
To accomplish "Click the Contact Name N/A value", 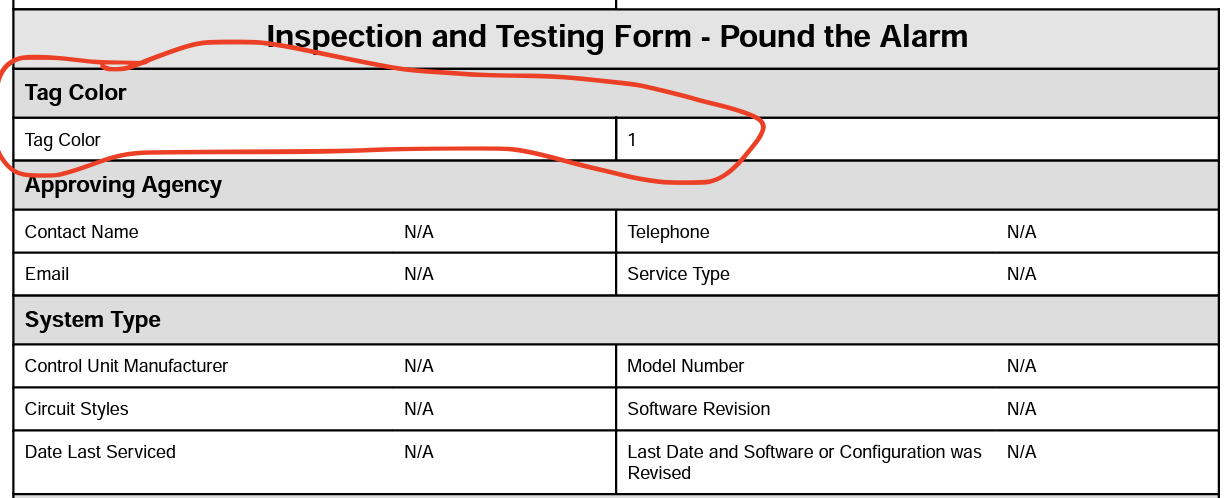I will [419, 232].
